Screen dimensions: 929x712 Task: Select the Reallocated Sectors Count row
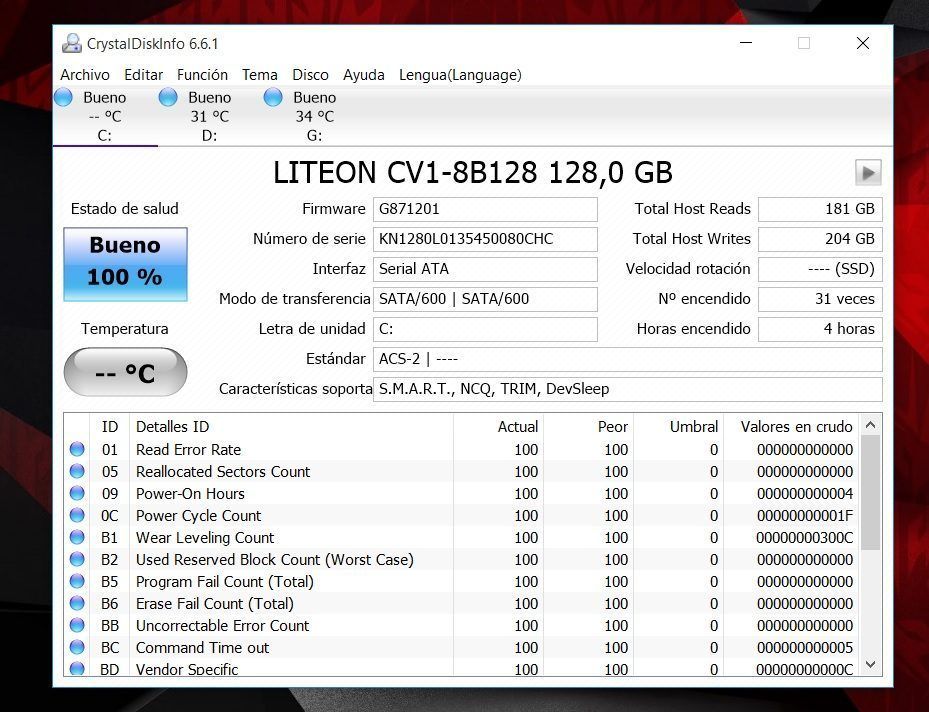223,472
